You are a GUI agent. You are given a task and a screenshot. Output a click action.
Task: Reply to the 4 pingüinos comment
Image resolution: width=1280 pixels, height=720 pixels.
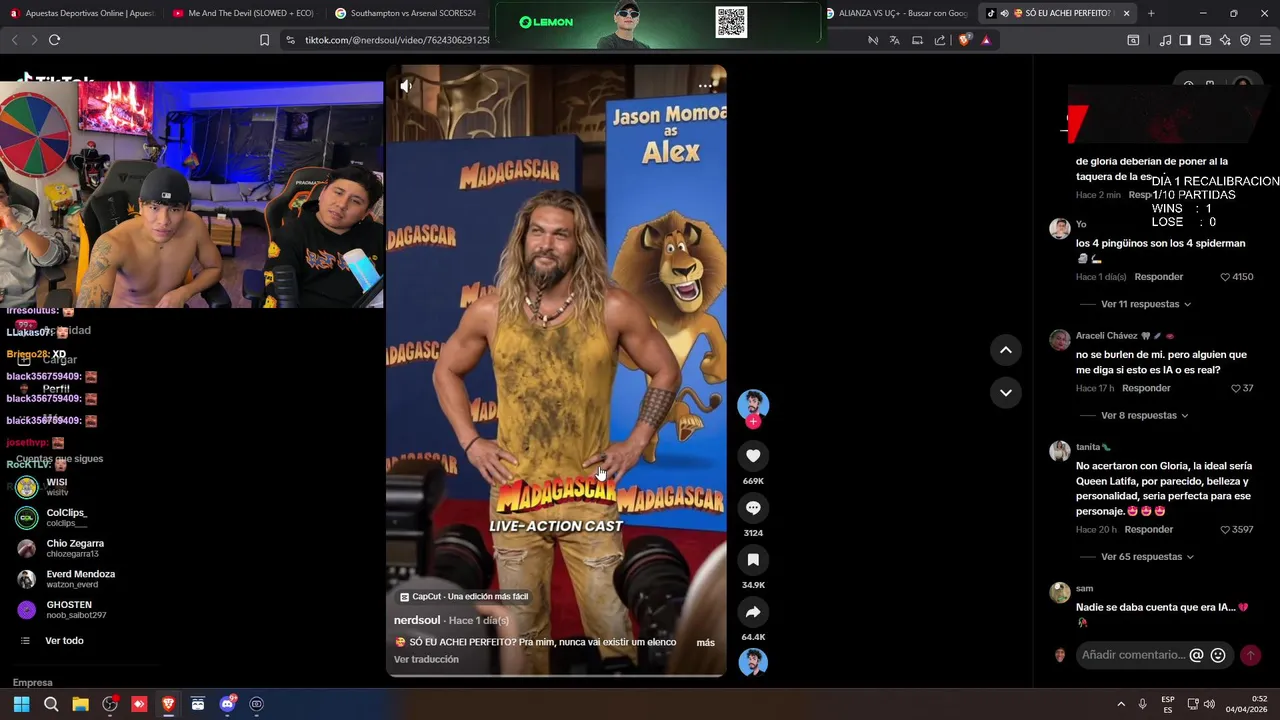tap(1158, 277)
